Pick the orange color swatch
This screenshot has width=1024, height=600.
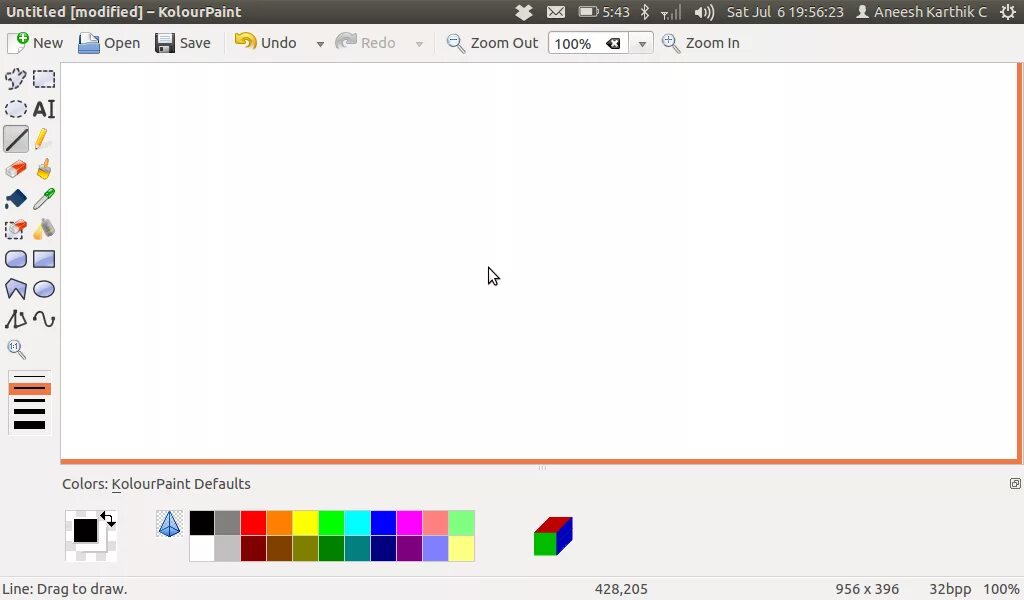[x=280, y=523]
